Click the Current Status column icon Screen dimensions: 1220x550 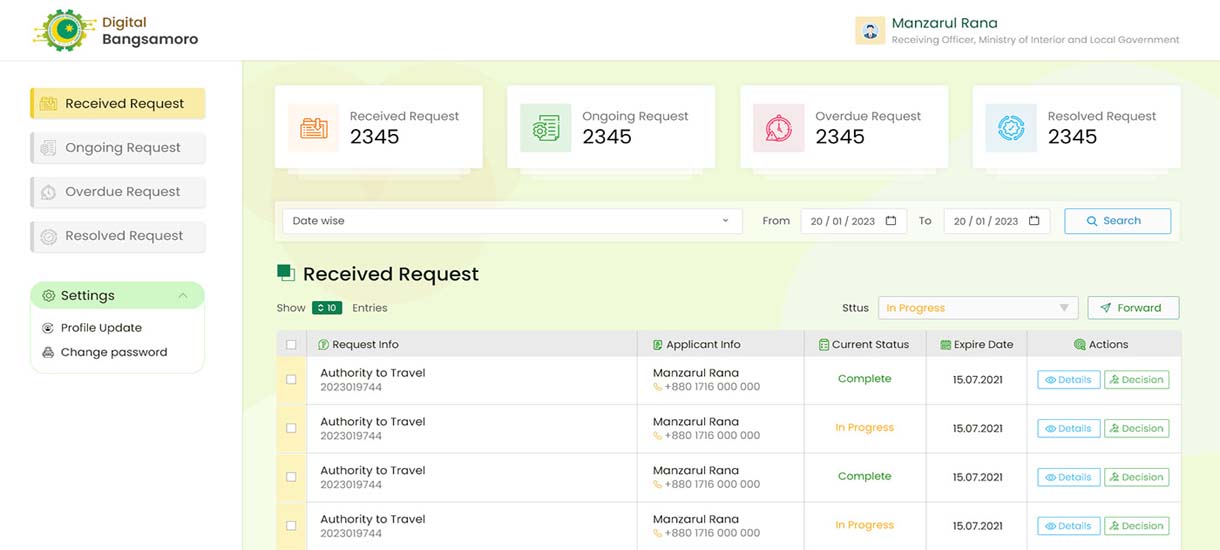pyautogui.click(x=824, y=345)
